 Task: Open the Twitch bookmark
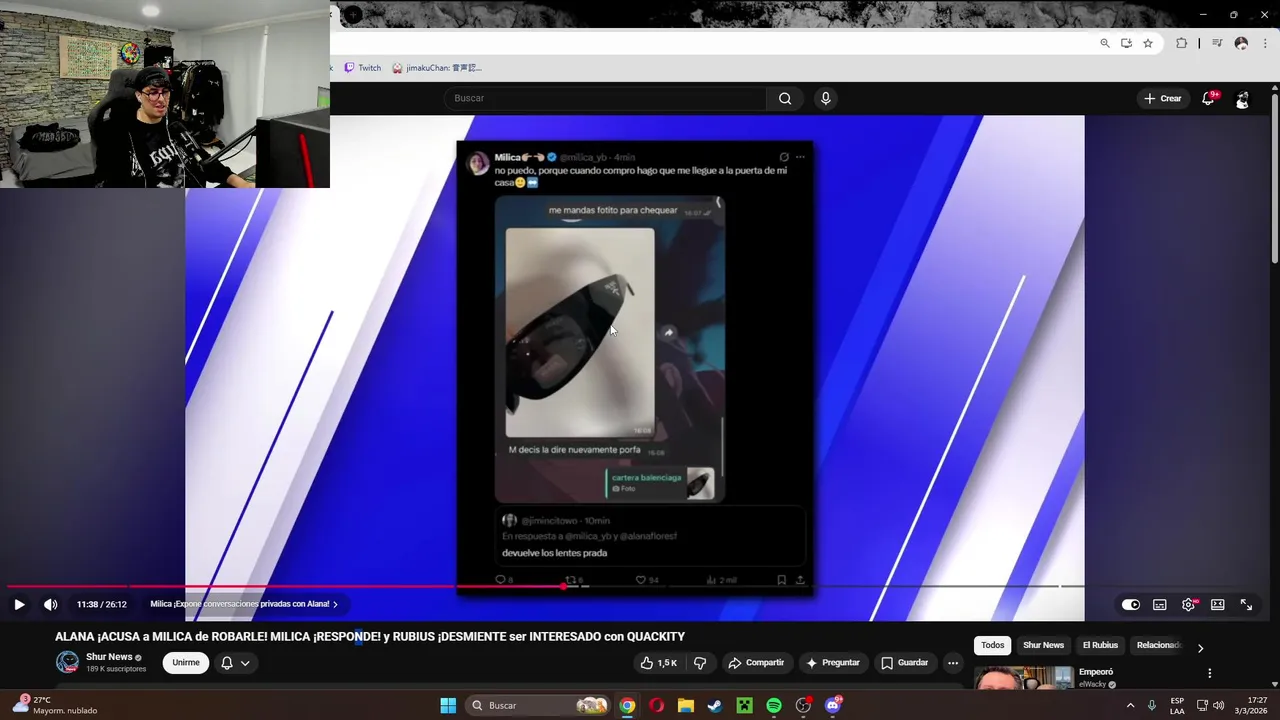pos(363,68)
